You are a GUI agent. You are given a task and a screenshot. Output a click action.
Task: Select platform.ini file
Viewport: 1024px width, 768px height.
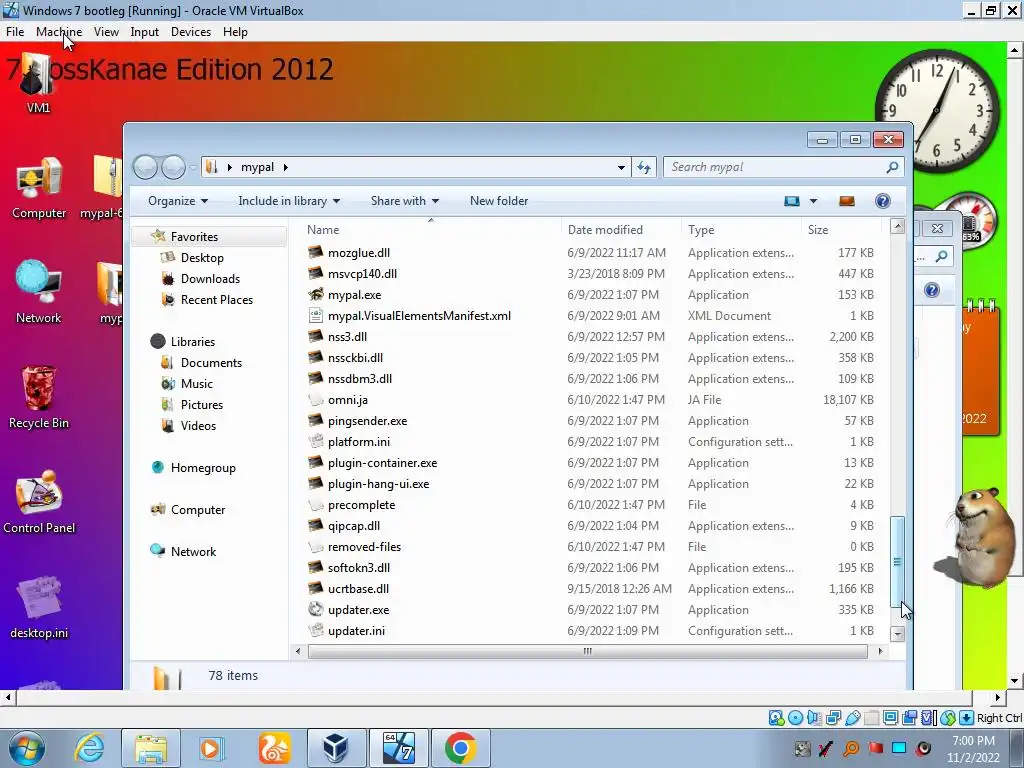[x=359, y=441]
